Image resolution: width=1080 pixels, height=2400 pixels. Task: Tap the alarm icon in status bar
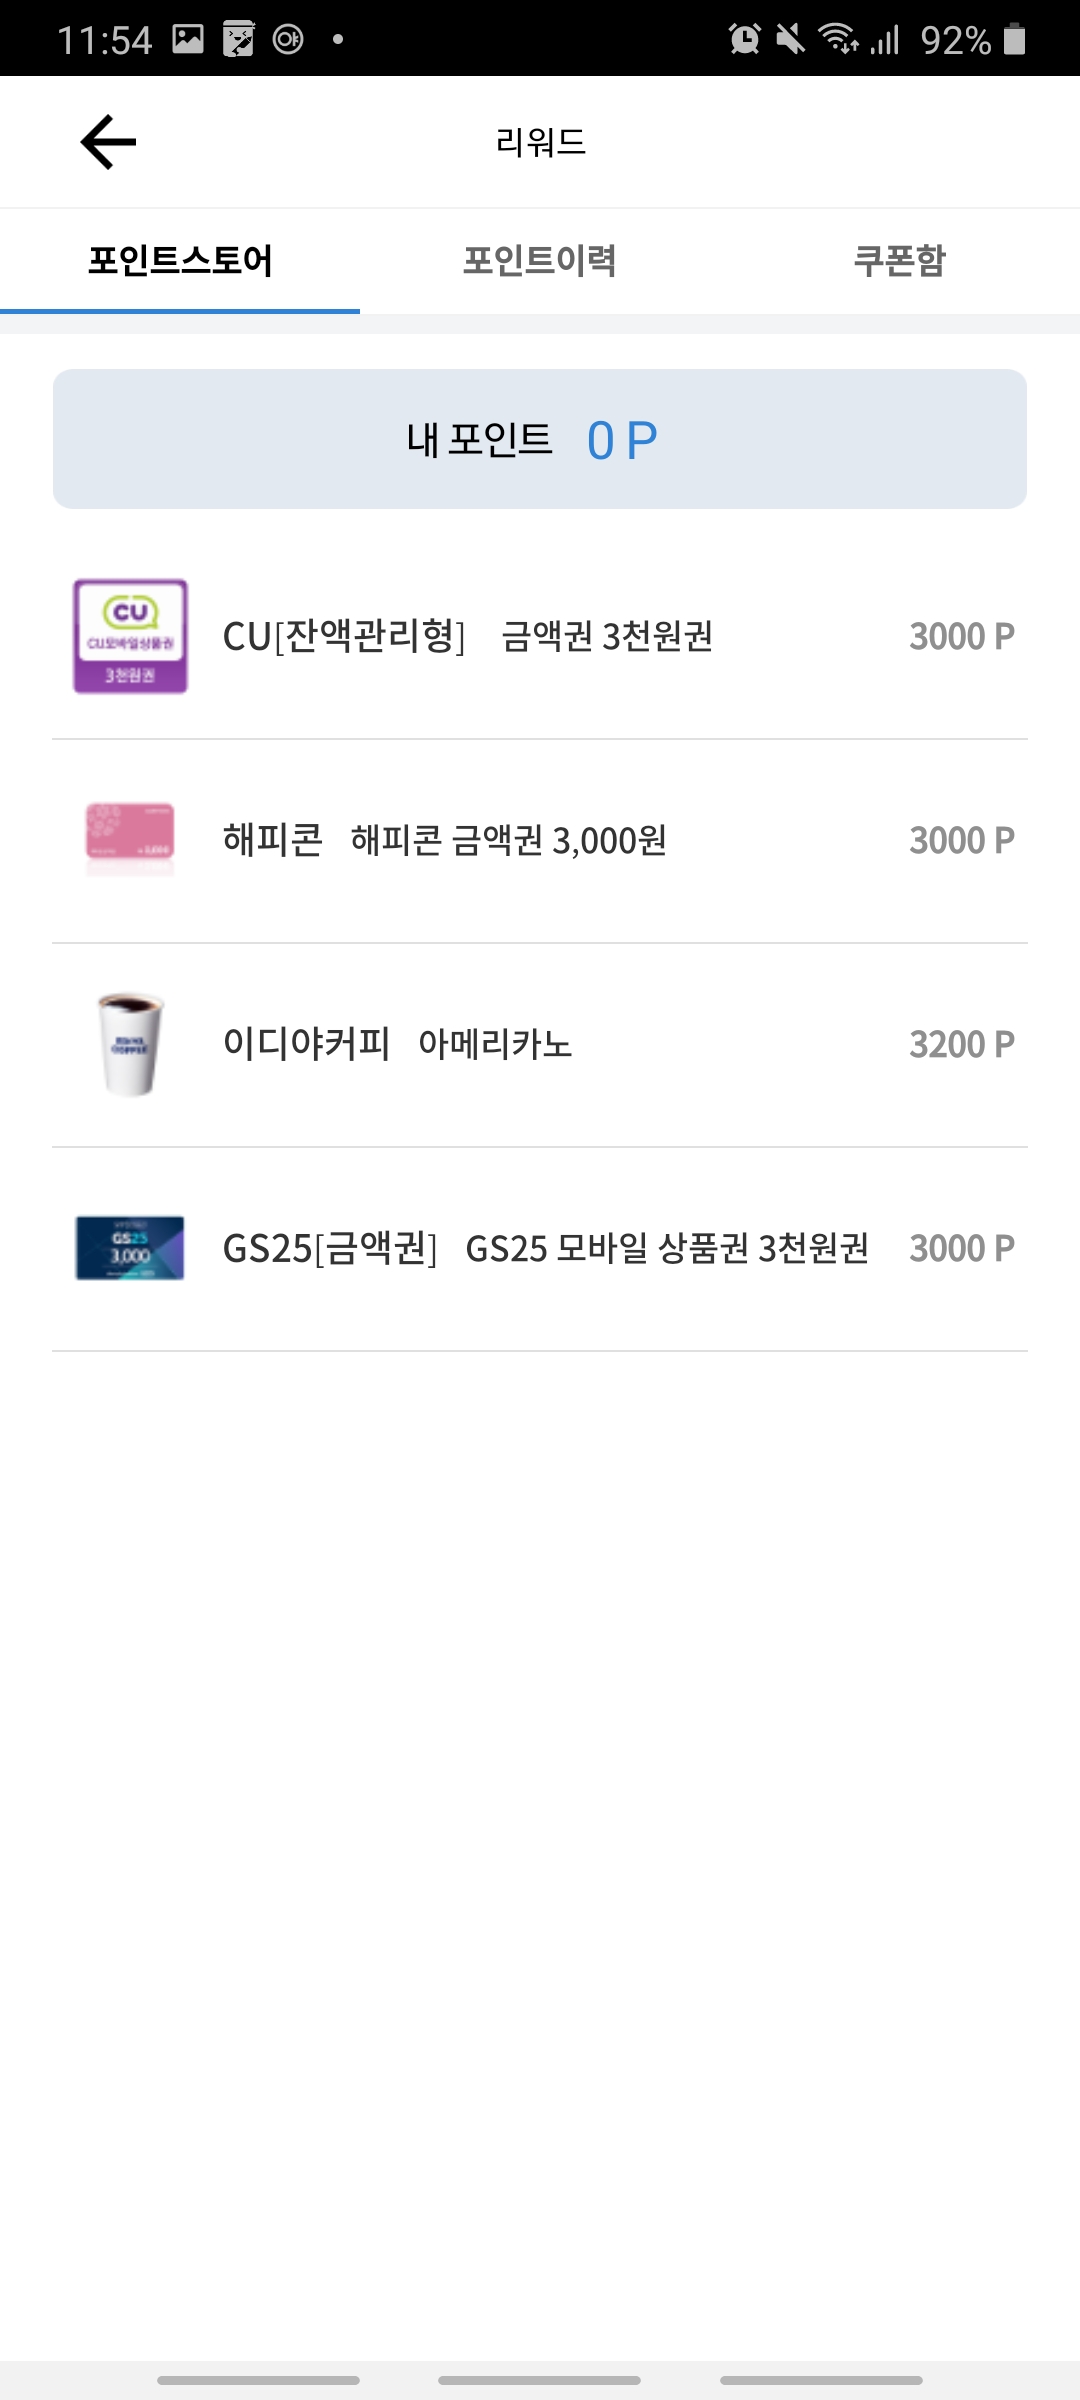[744, 39]
